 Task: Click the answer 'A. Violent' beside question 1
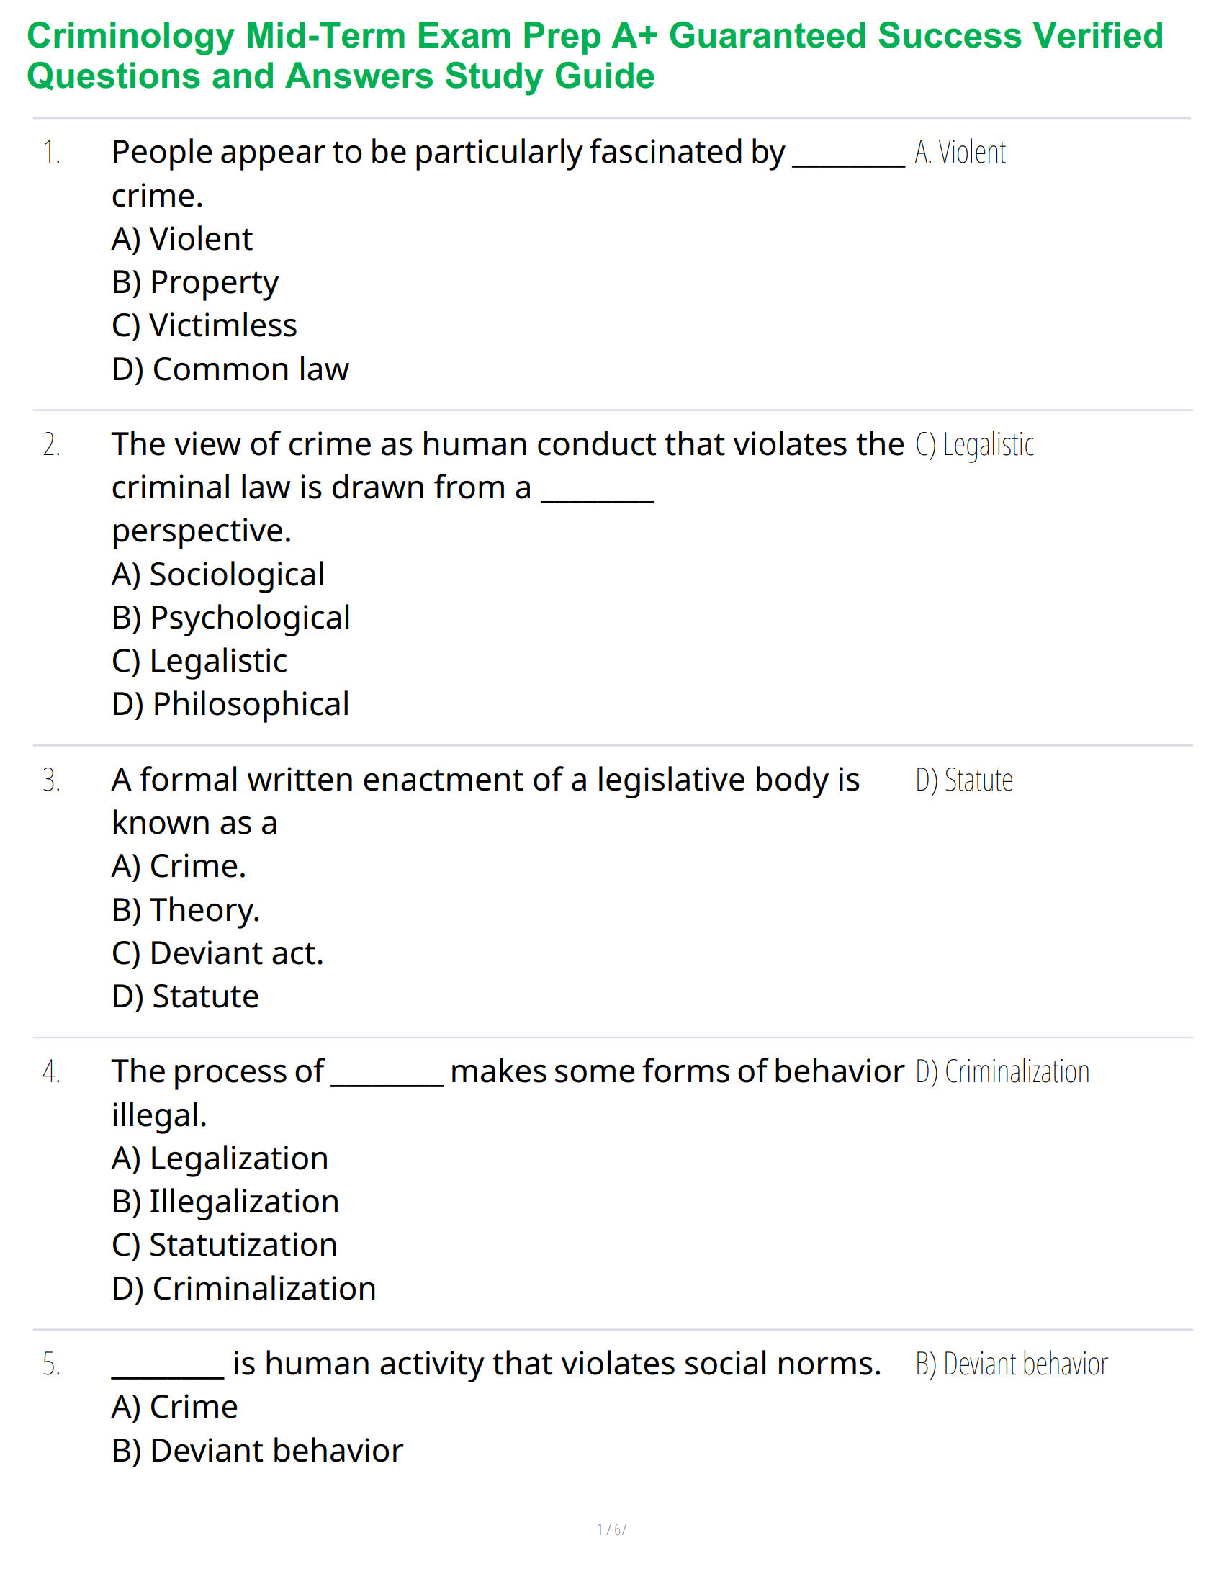[x=960, y=153]
